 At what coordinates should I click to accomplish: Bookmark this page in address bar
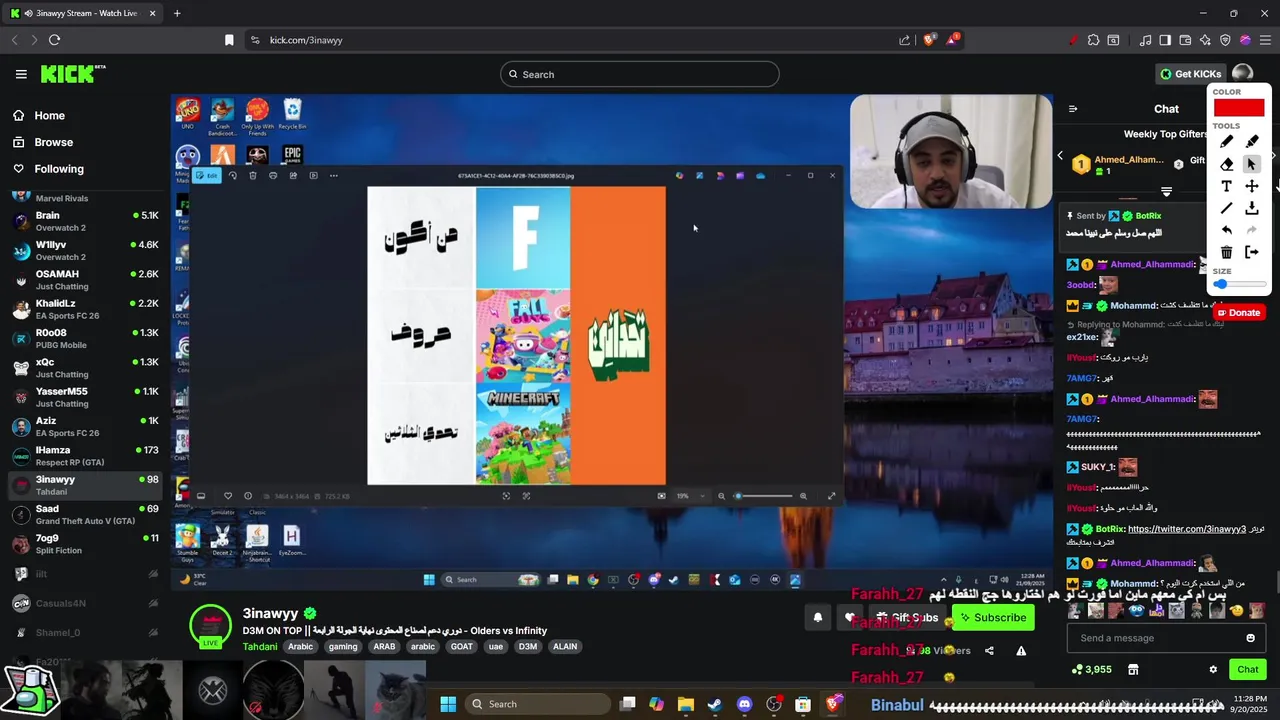pyautogui.click(x=229, y=40)
